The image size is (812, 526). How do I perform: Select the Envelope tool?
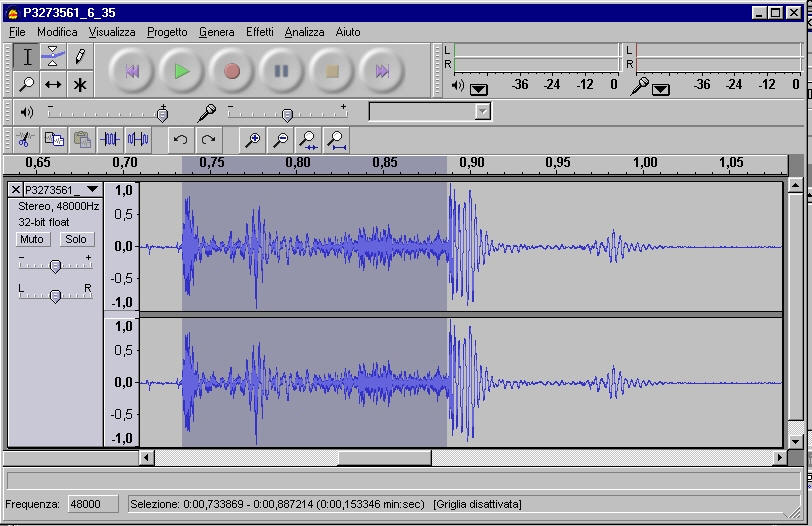coord(53,57)
